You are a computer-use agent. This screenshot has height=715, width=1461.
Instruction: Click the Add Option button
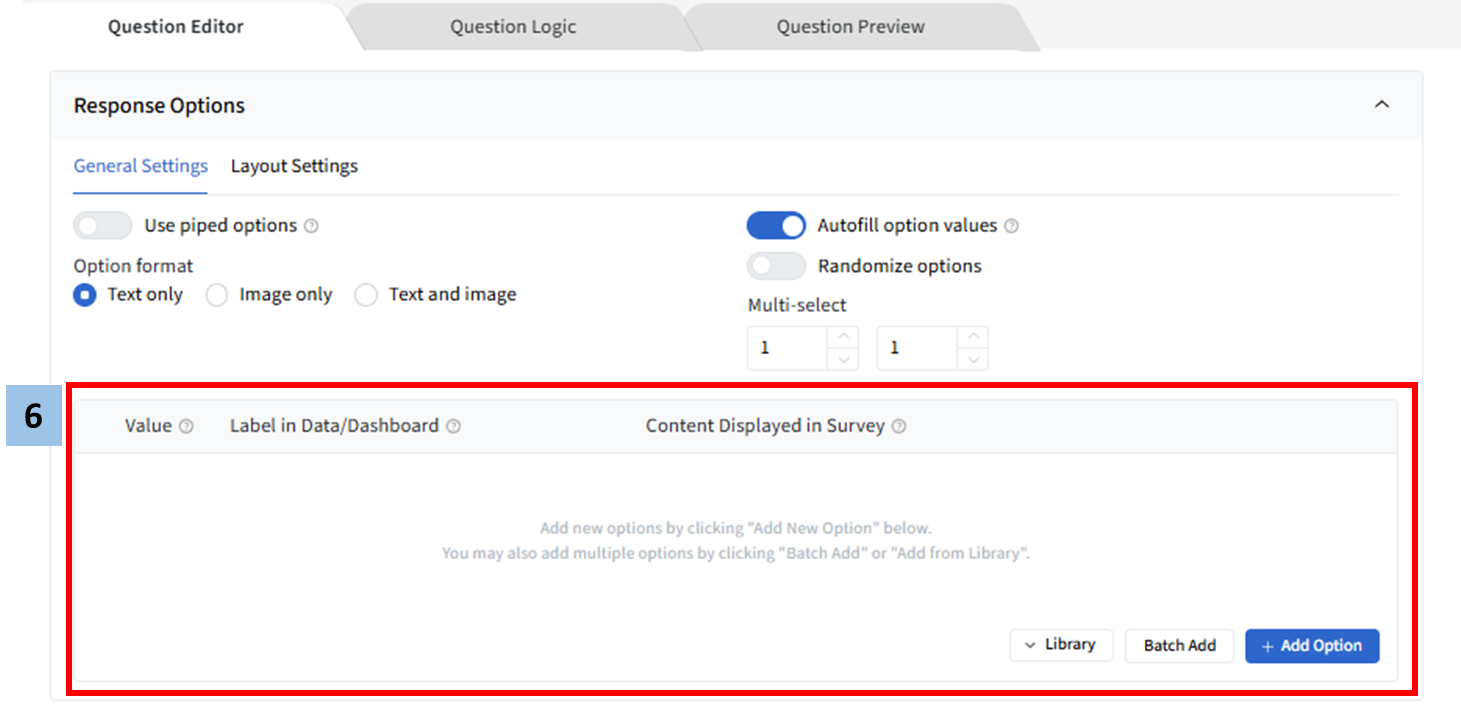tap(1311, 645)
